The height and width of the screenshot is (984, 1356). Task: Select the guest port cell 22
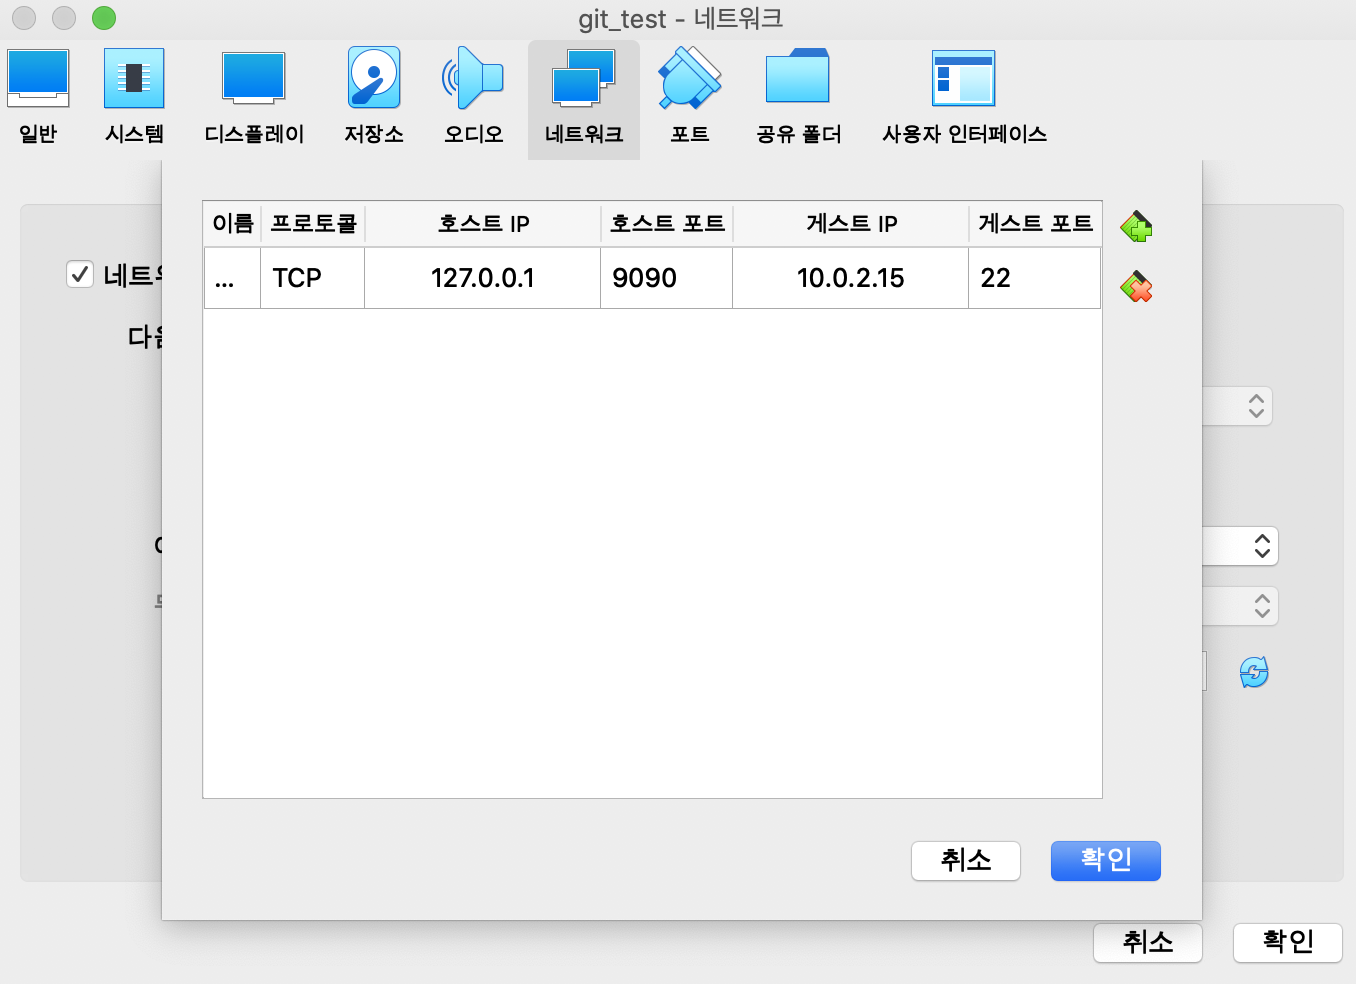(x=1035, y=278)
